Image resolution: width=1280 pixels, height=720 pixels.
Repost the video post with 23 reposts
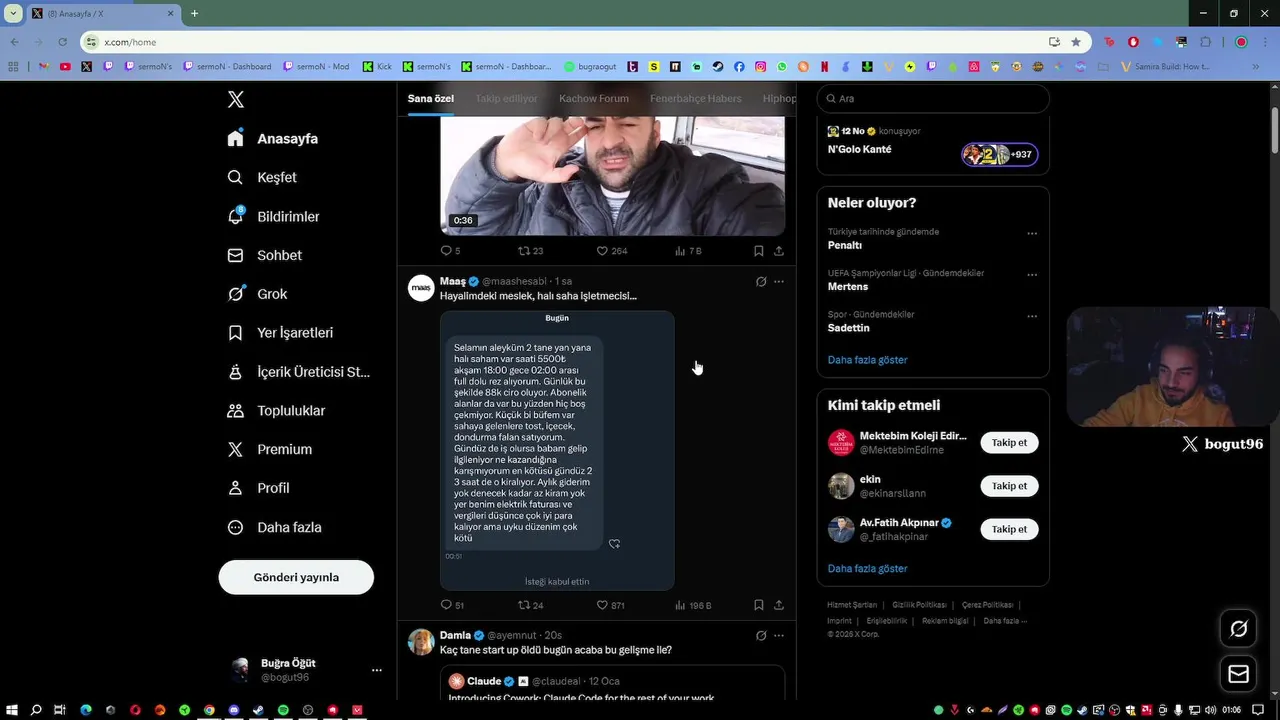(530, 251)
